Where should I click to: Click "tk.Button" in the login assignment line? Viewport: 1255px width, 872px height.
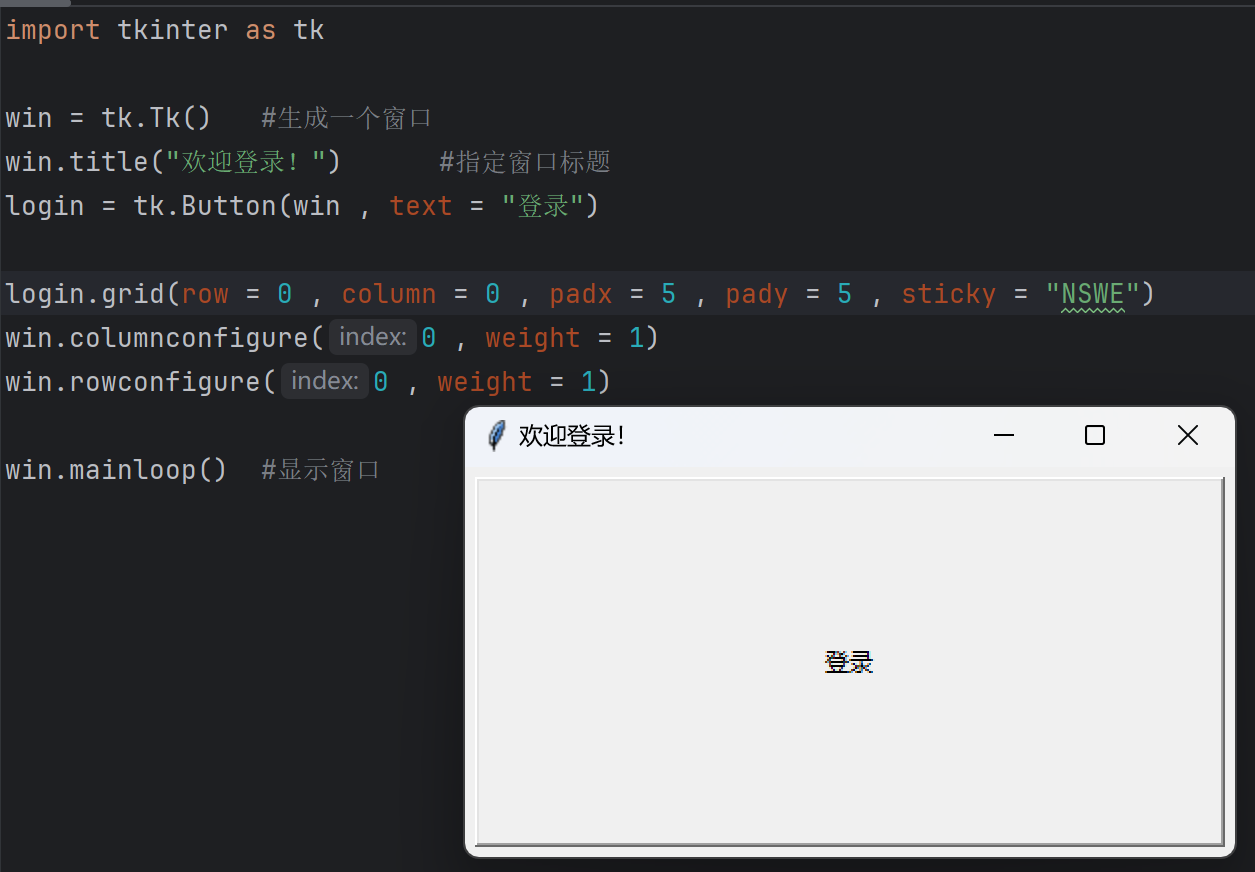point(205,206)
